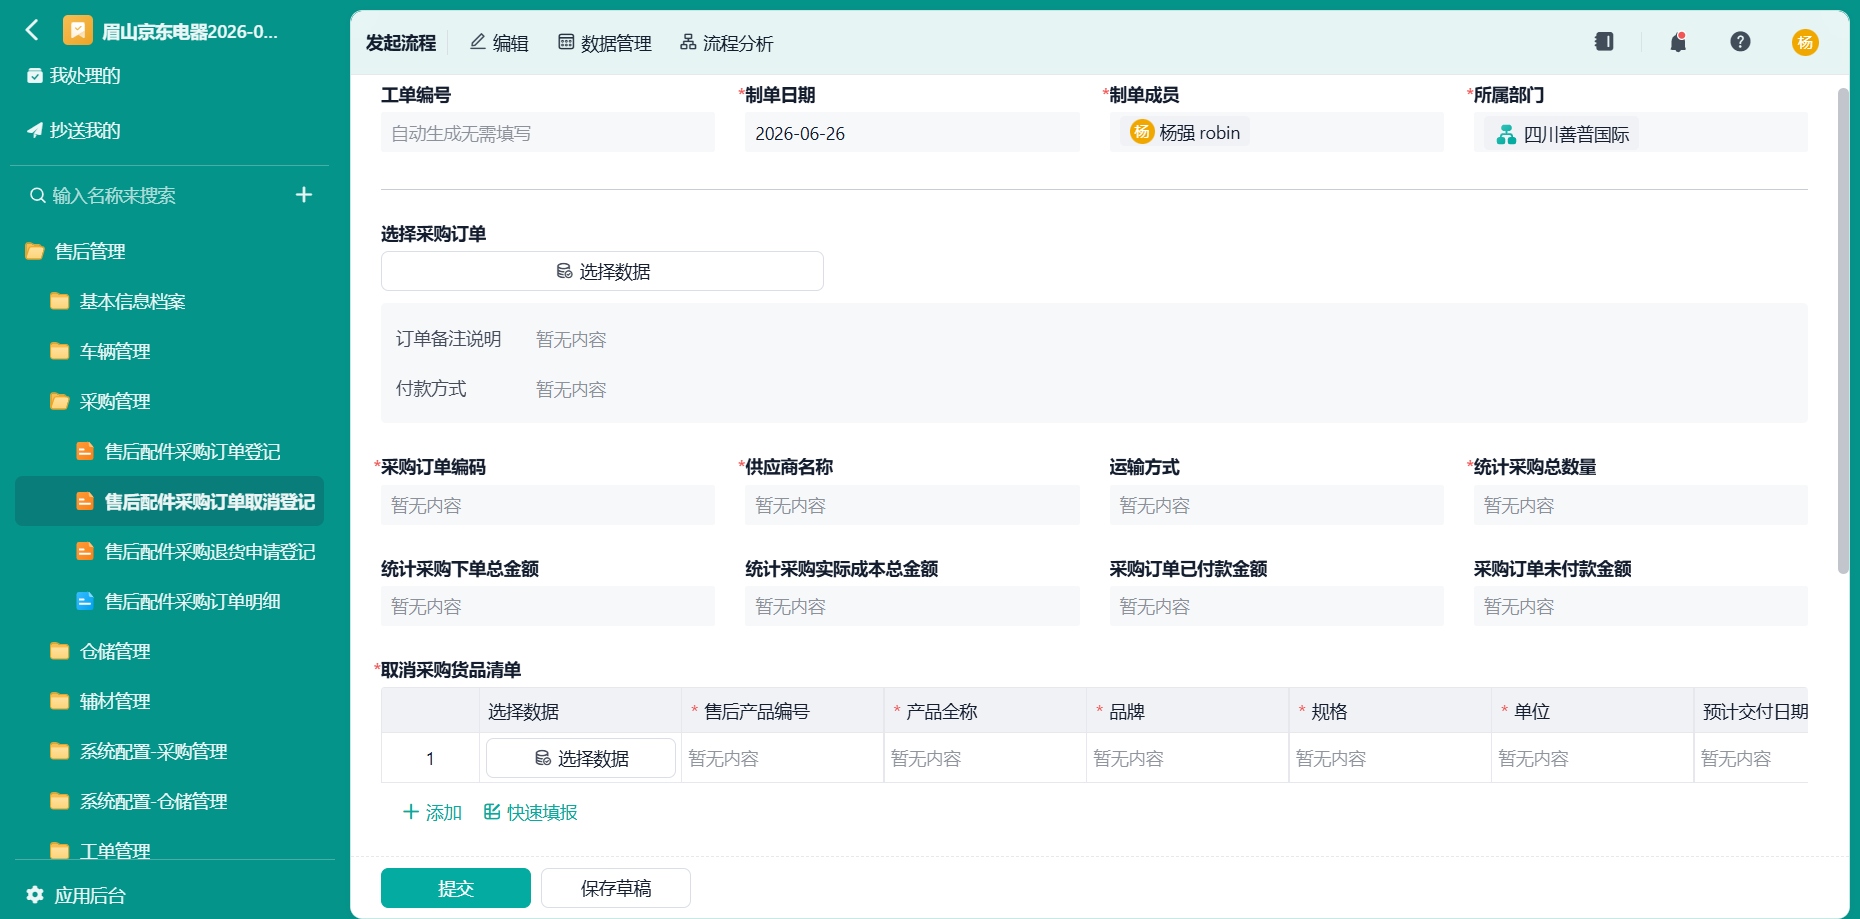Click the notebook icon in top bar
Screen dimensions: 1860x919
(x=1604, y=42)
